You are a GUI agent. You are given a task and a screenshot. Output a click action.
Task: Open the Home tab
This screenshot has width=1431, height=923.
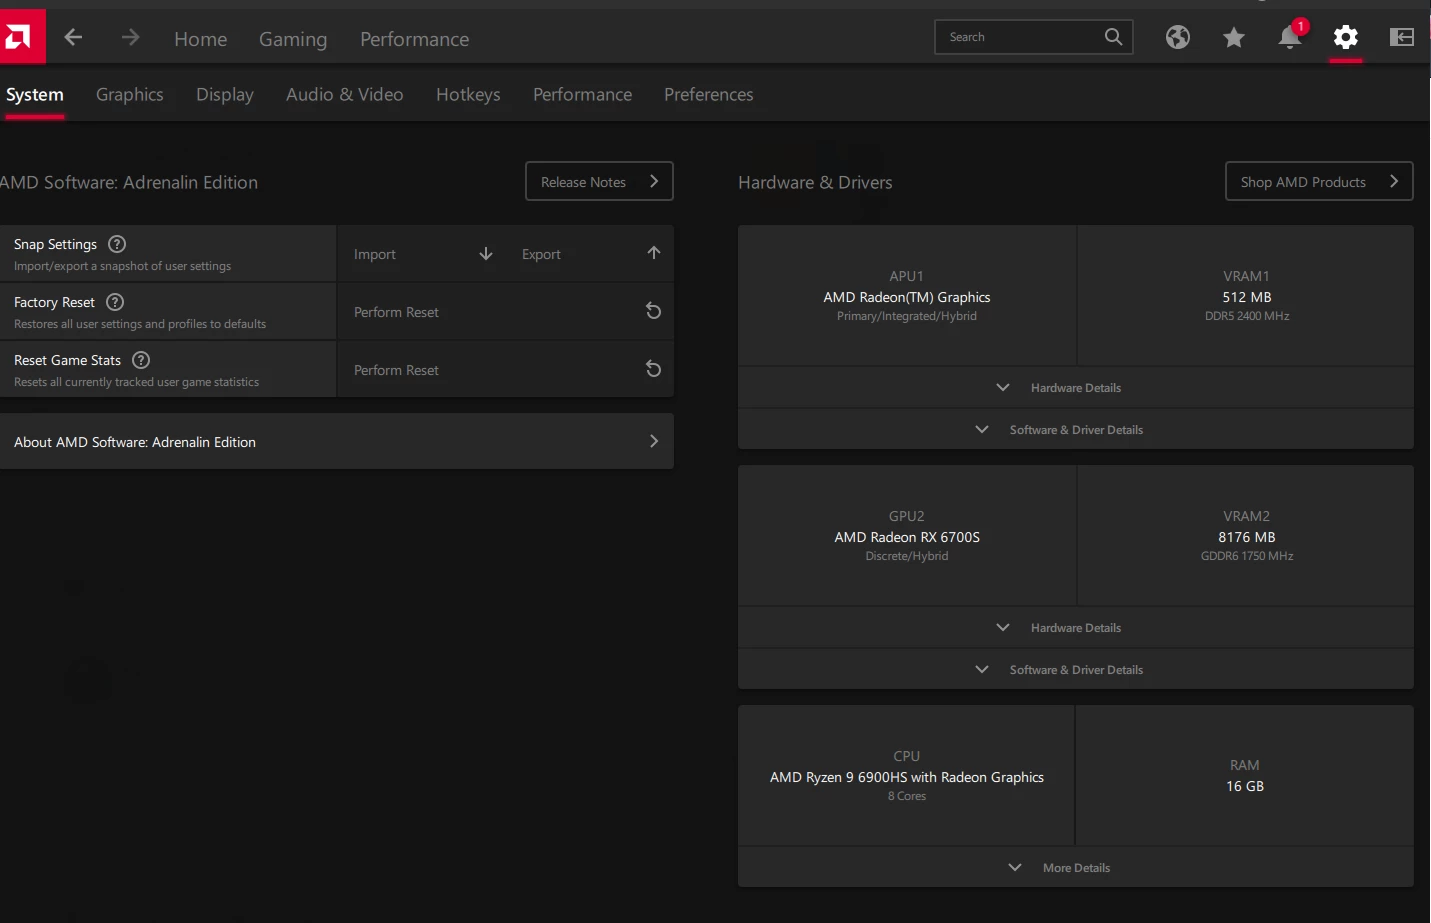tap(201, 39)
